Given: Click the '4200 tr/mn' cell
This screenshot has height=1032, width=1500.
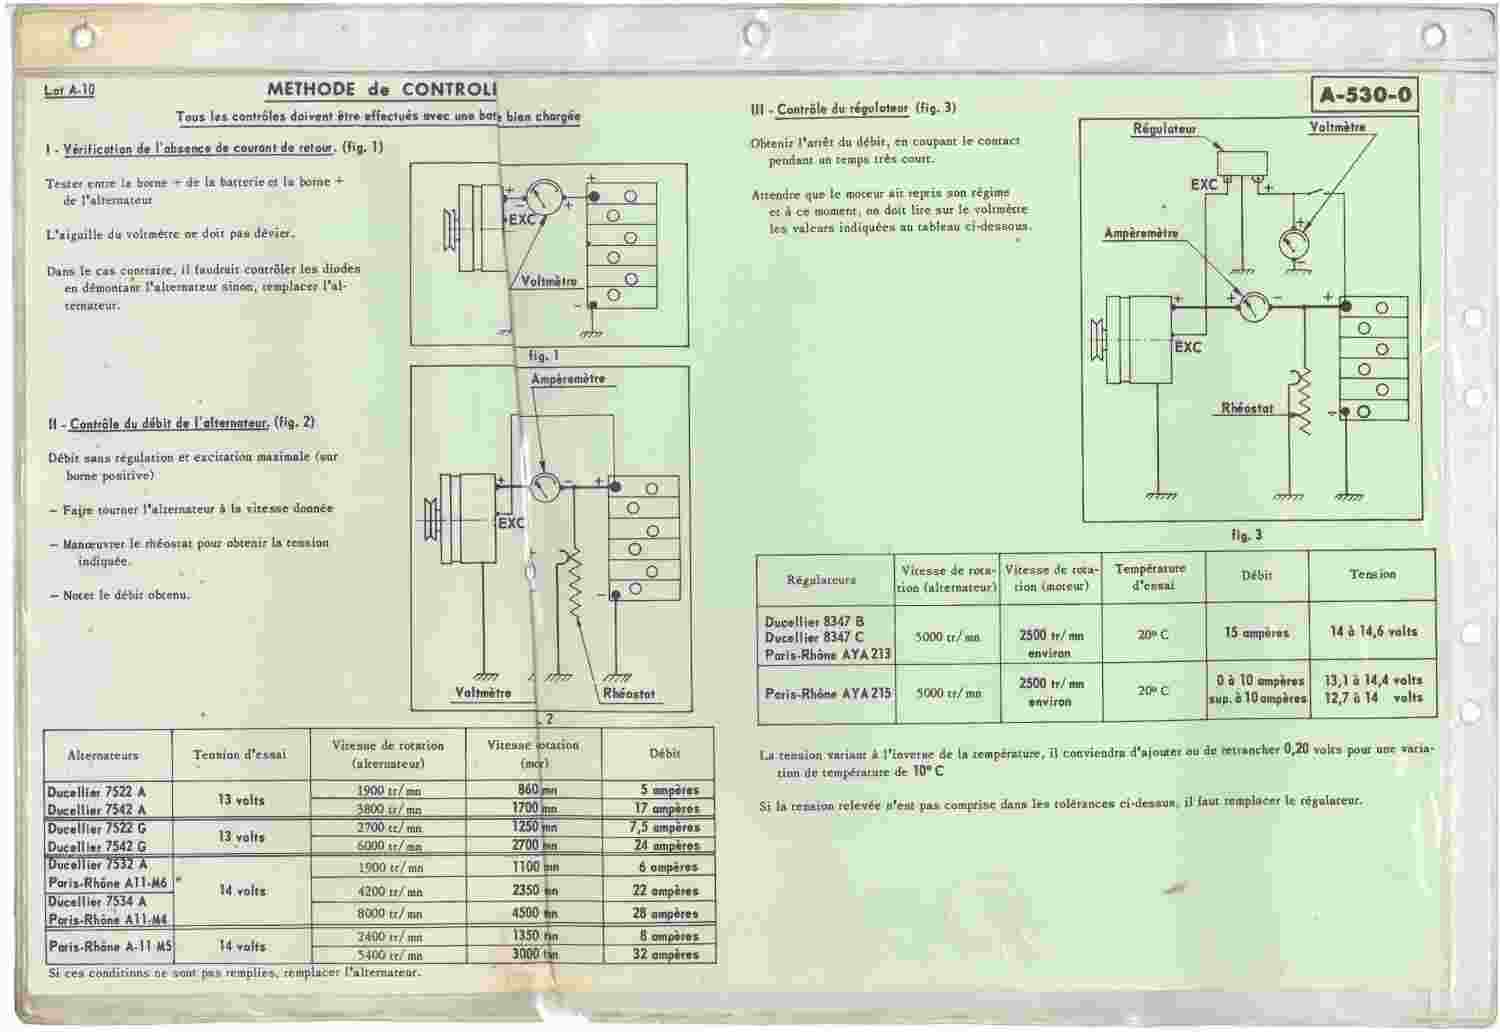Looking at the screenshot, I should pos(389,891).
